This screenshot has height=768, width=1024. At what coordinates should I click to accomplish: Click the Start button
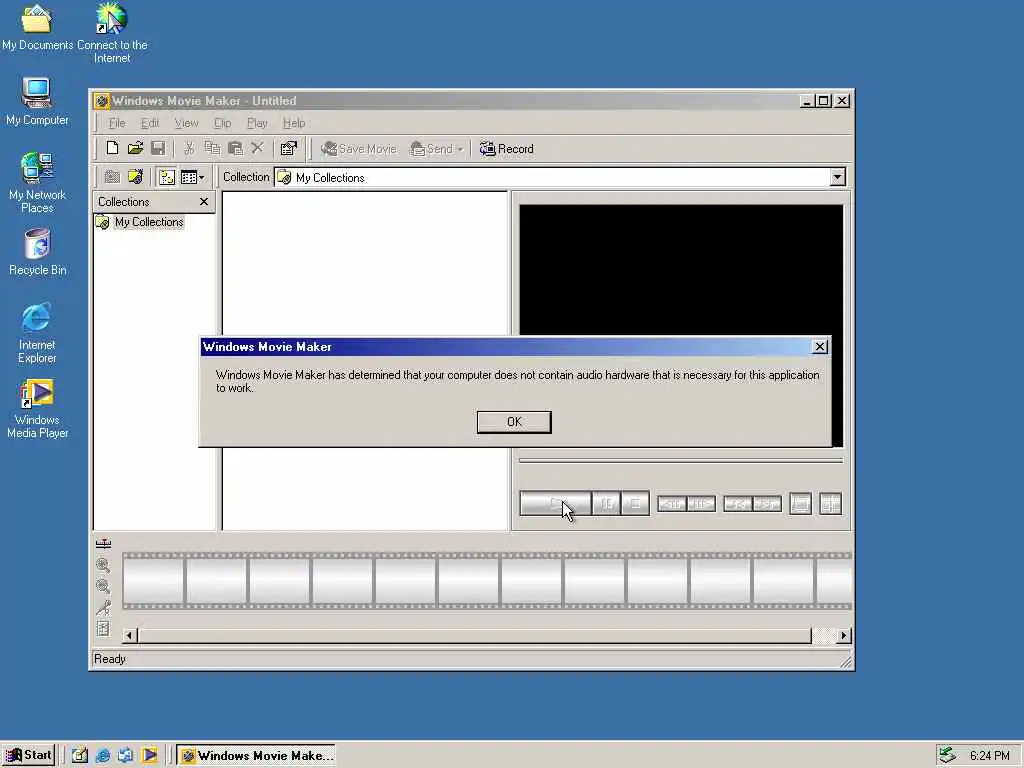point(28,756)
